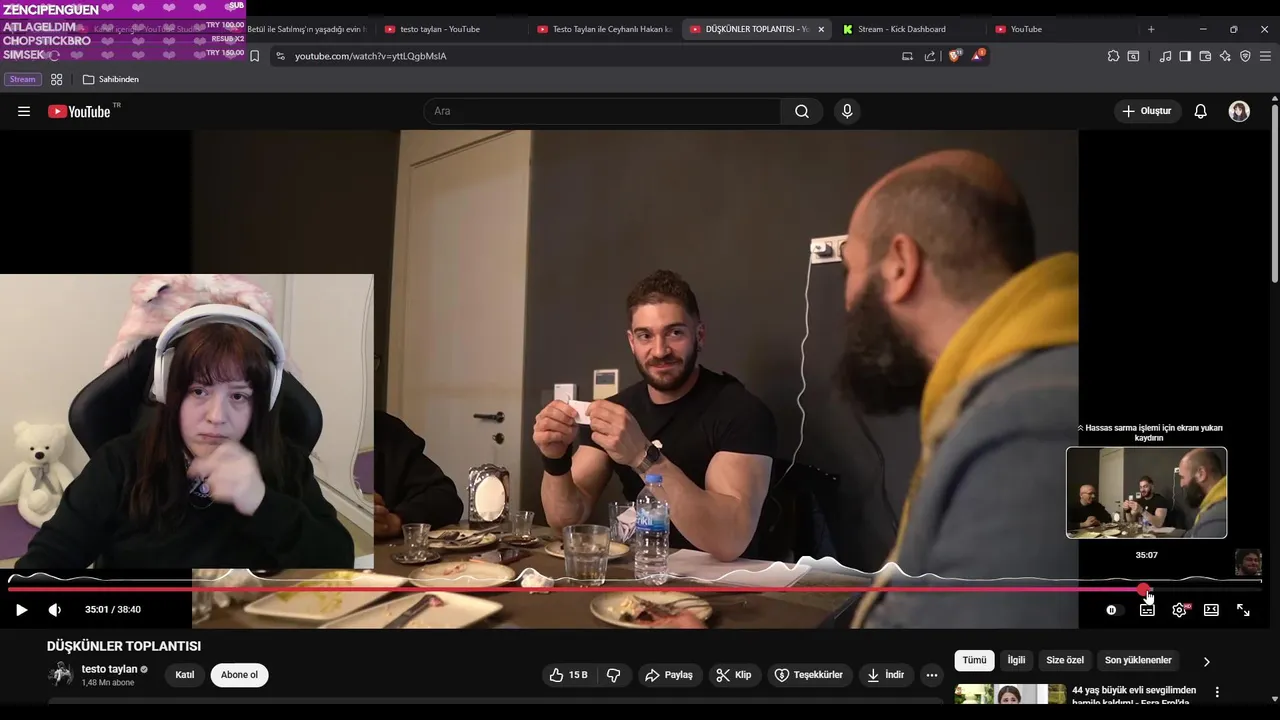
Task: Focus the Ara search field
Action: [602, 111]
